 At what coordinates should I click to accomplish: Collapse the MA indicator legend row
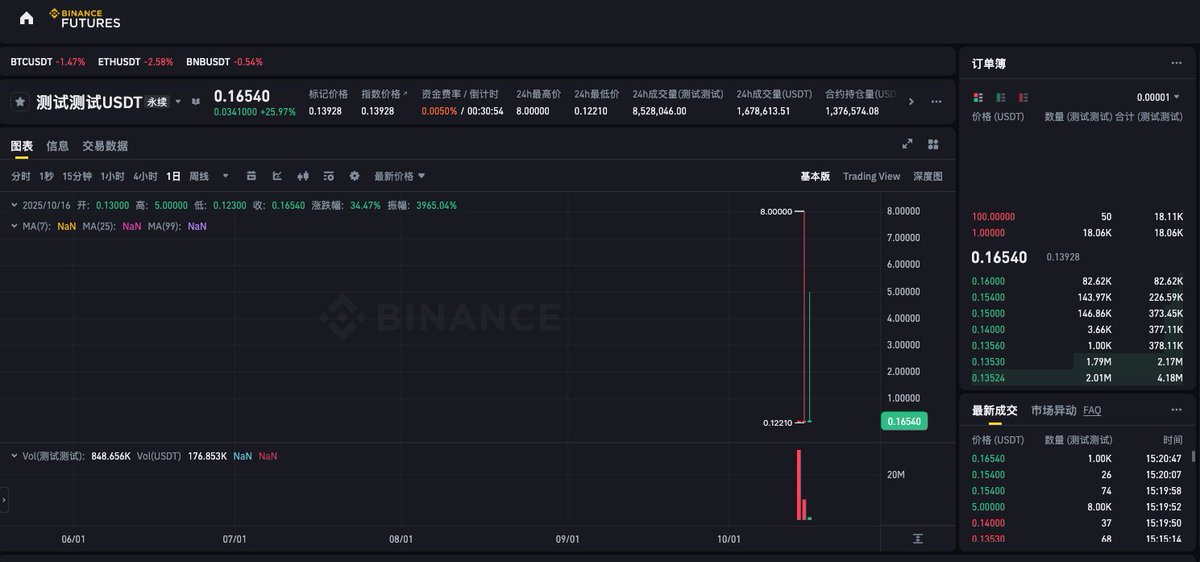point(15,226)
